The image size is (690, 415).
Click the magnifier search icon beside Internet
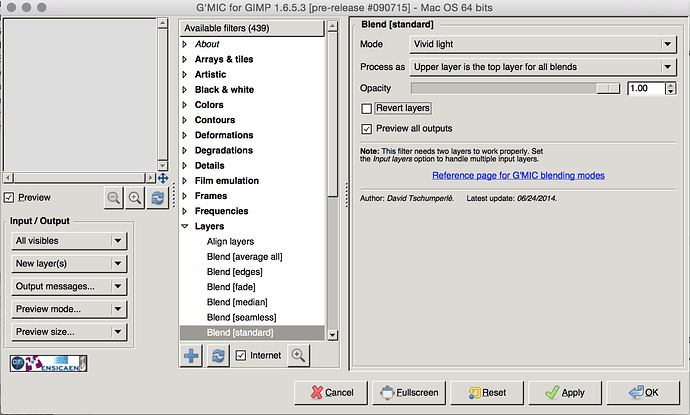coord(298,356)
